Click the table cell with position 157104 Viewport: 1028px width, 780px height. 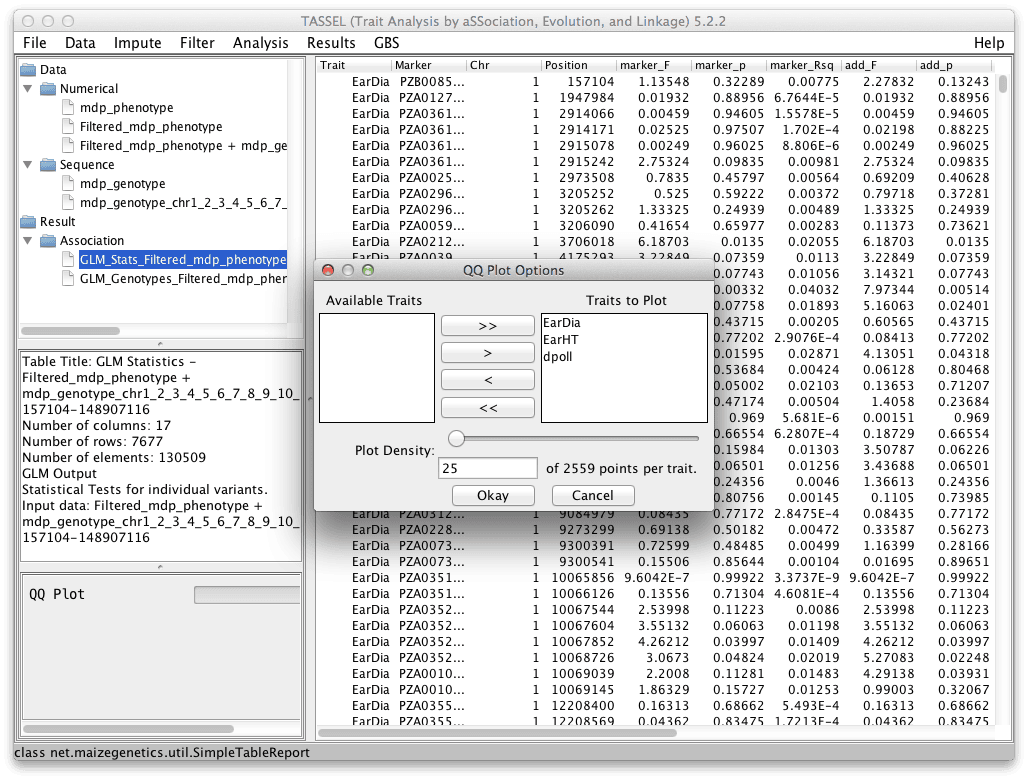[x=580, y=81]
